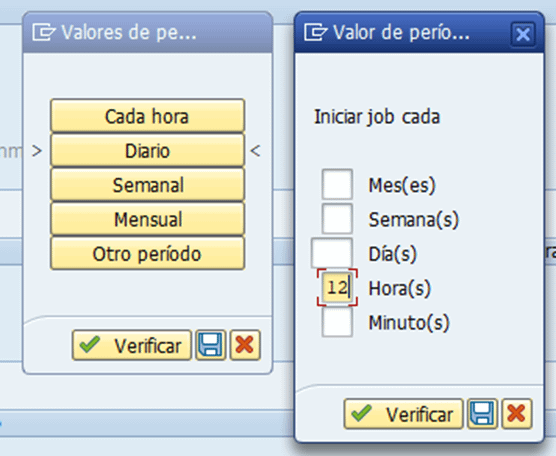This screenshot has height=456, width=556.
Task: Click the title icon of Valores de período dialog
Action: (x=44, y=32)
